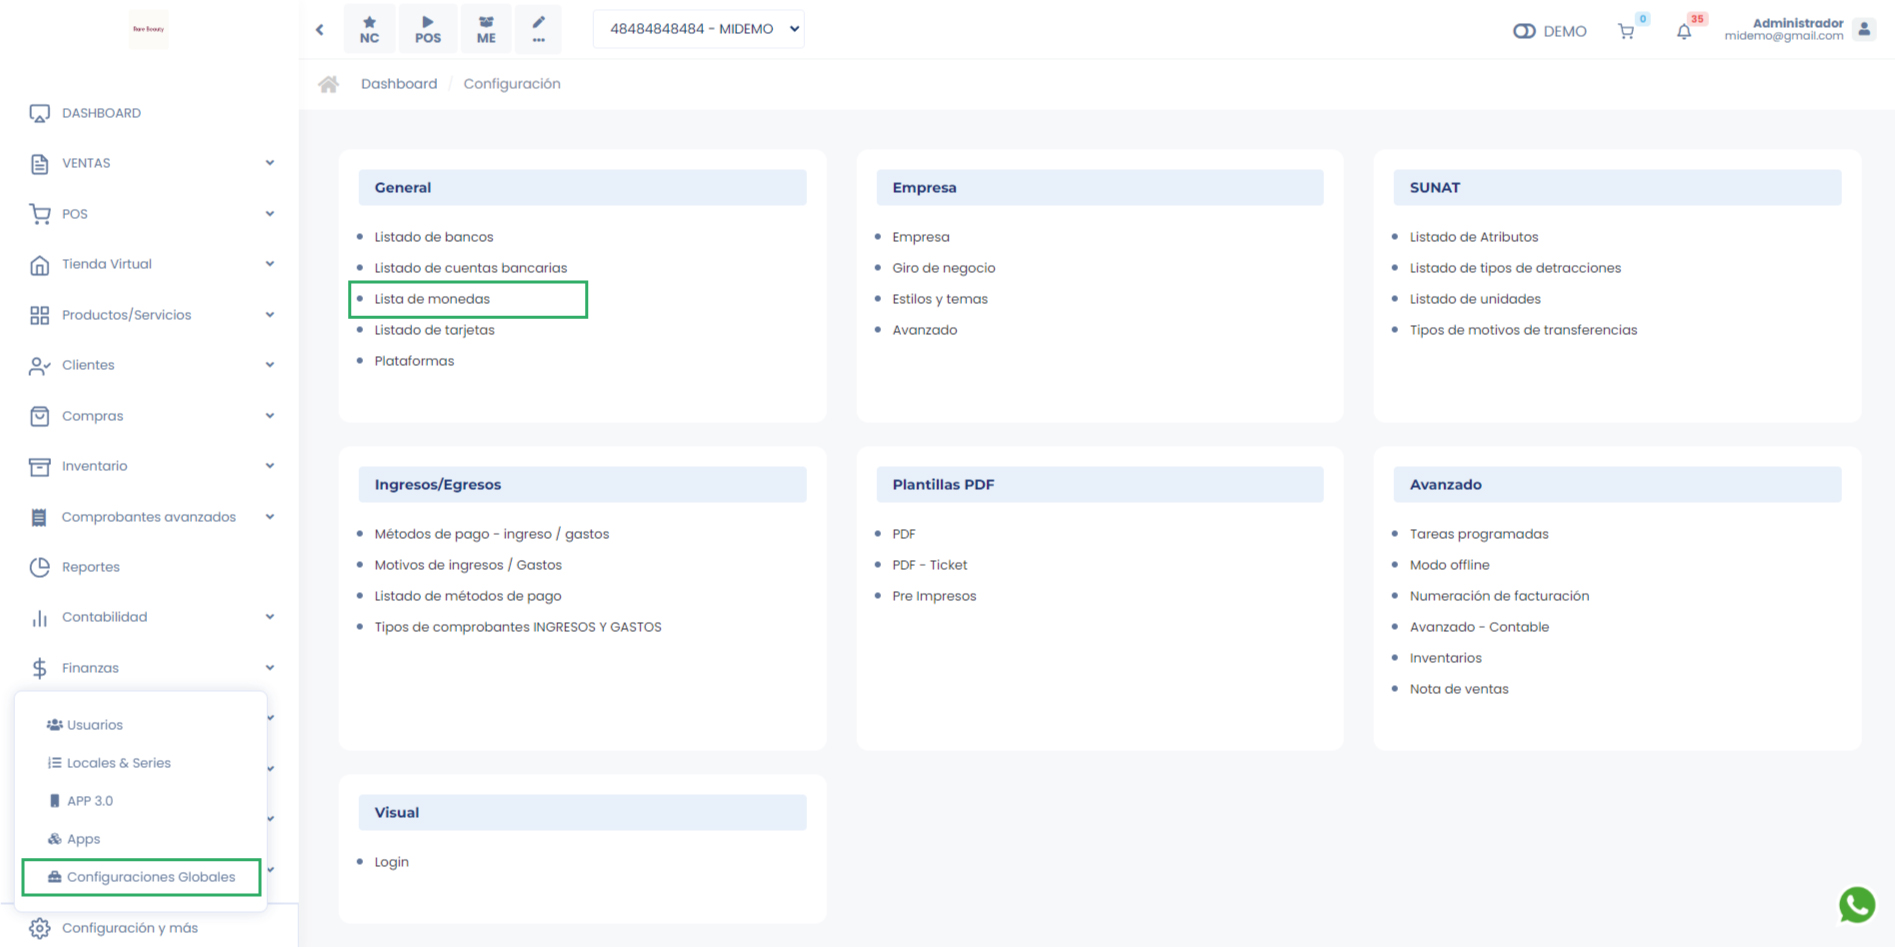Open Usuarios from the settings submenu

coord(95,725)
